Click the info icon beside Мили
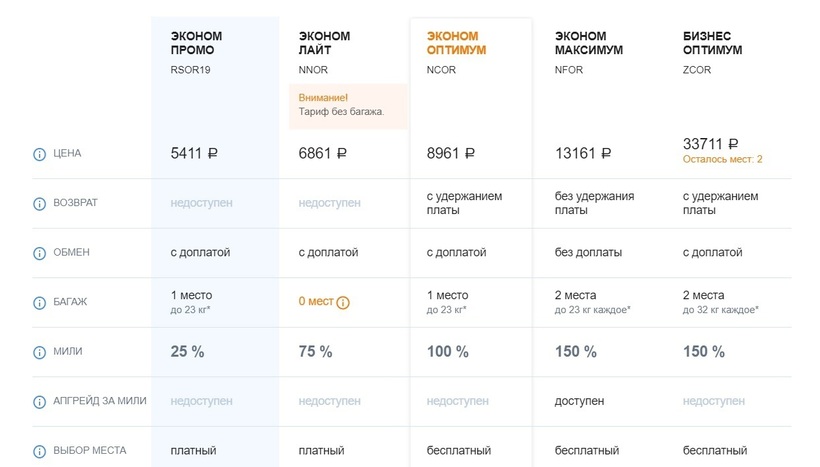820x467 pixels. 40,352
